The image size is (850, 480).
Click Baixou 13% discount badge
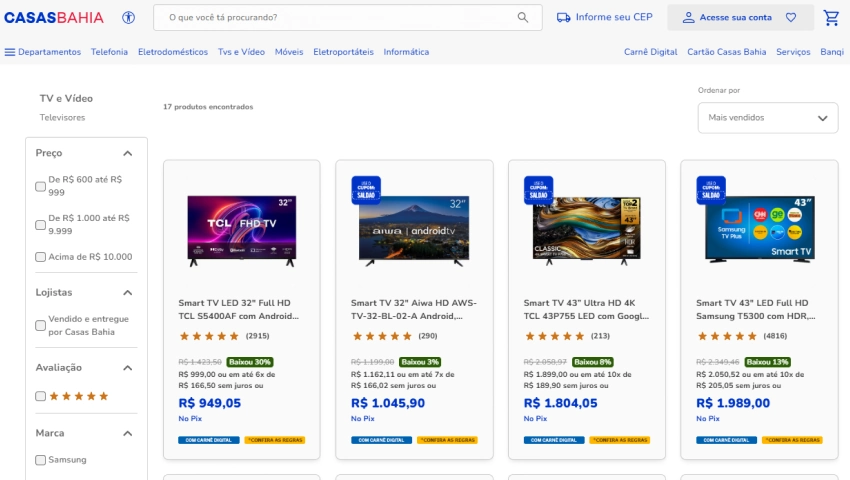coord(767,362)
